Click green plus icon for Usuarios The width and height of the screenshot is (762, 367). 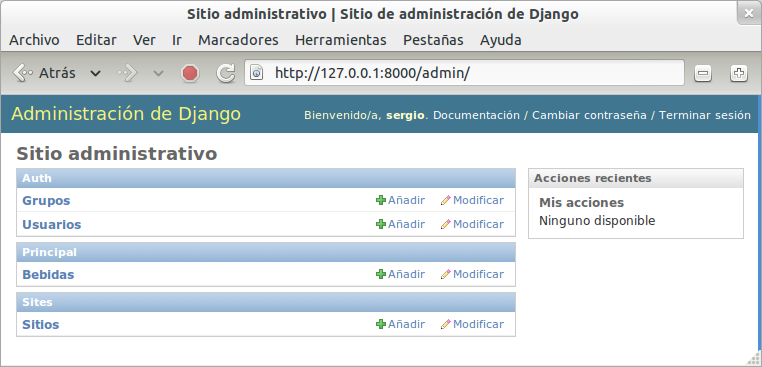[381, 224]
